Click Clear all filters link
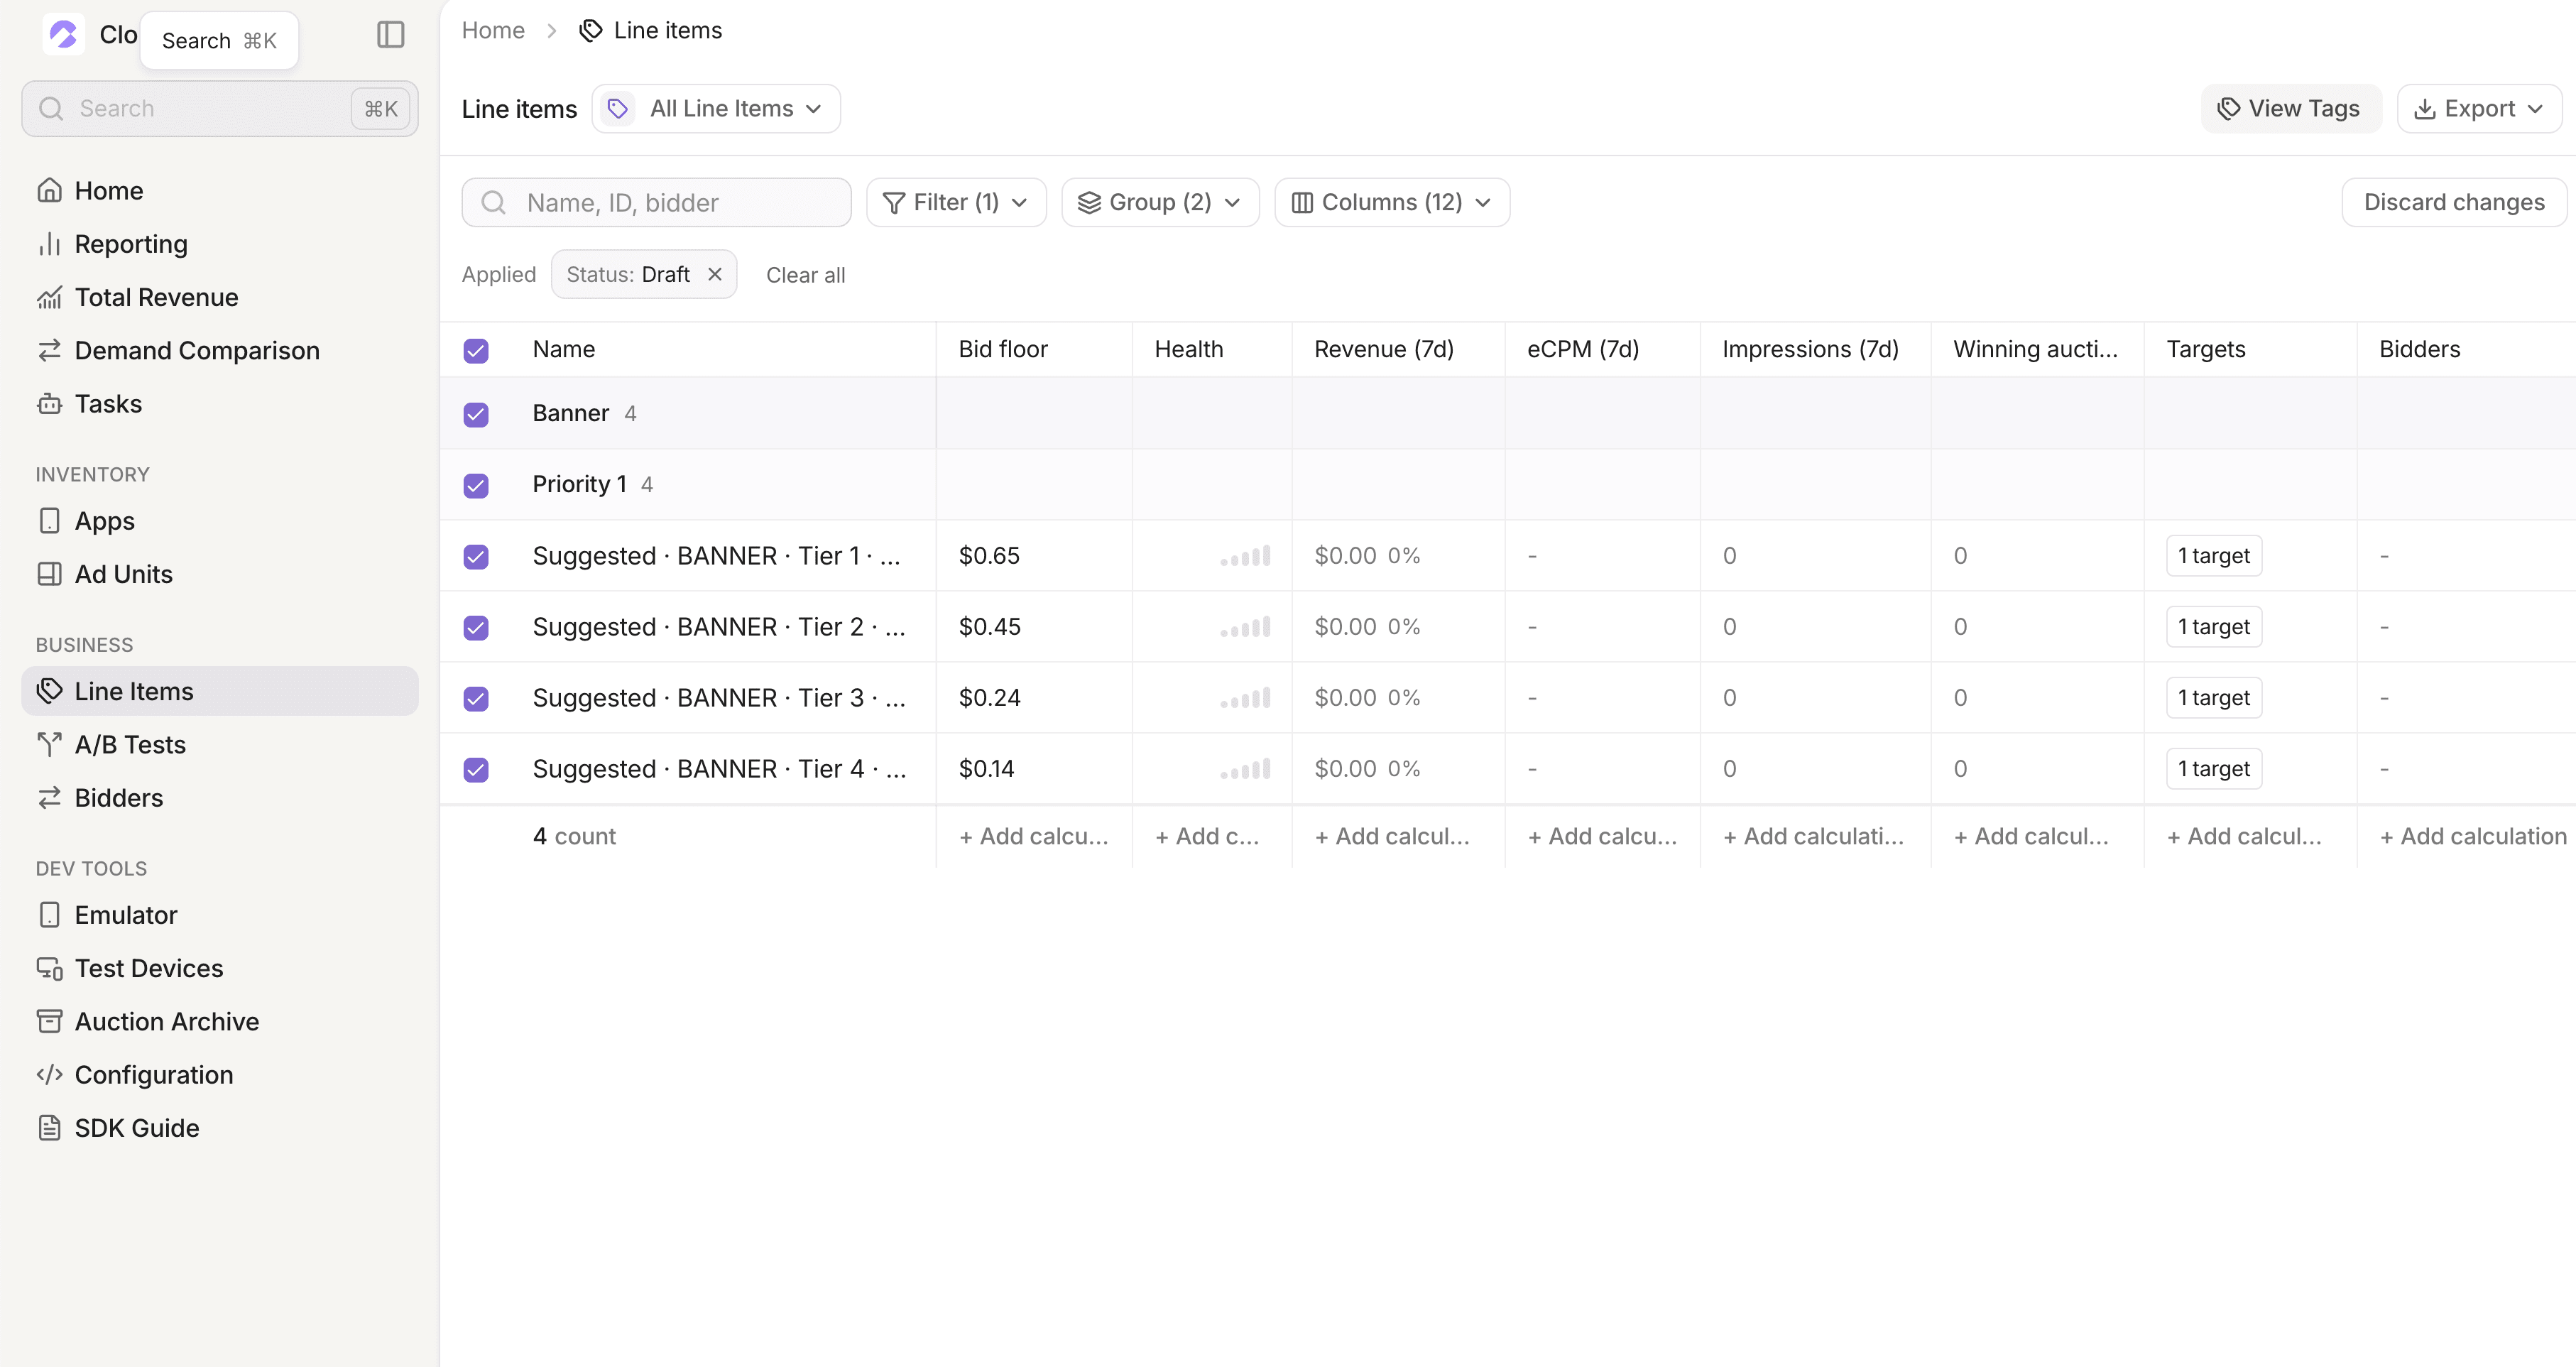The width and height of the screenshot is (2576, 1367). (805, 275)
